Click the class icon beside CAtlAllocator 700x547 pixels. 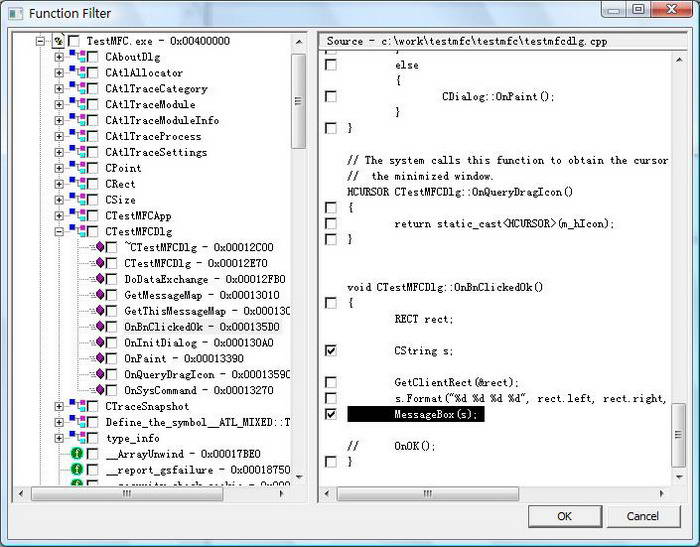pos(77,72)
